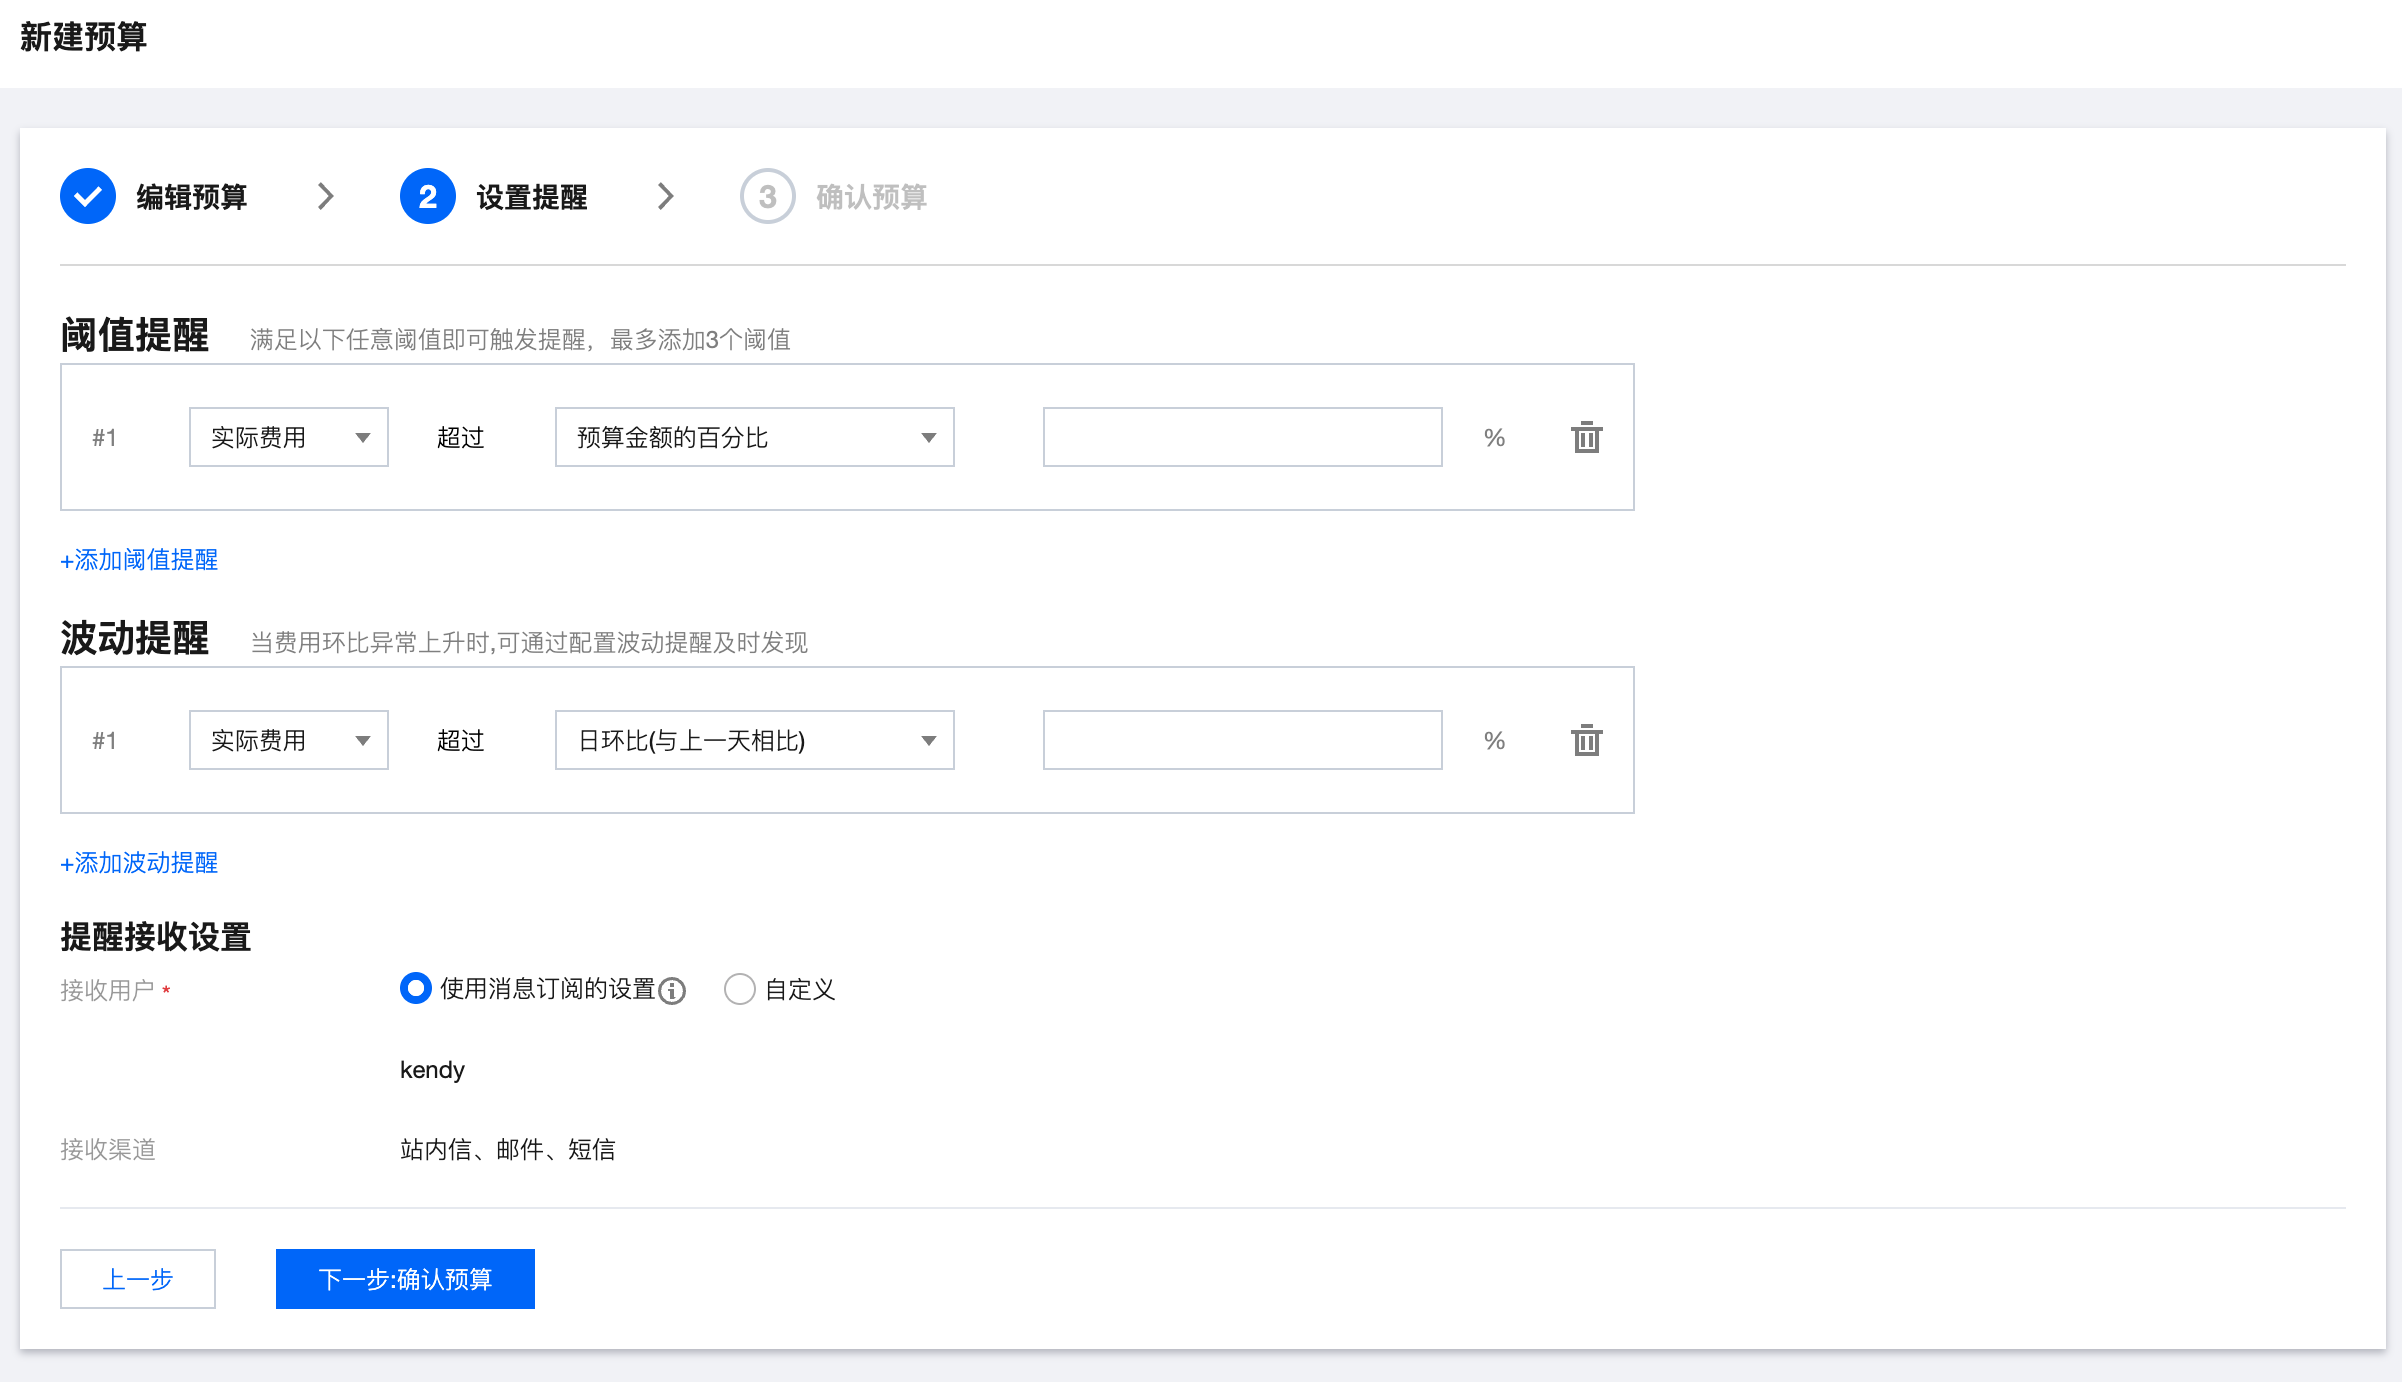Viewport: 2402px width, 1382px height.
Task: Go to 确认预算 step label
Action: click(871, 197)
